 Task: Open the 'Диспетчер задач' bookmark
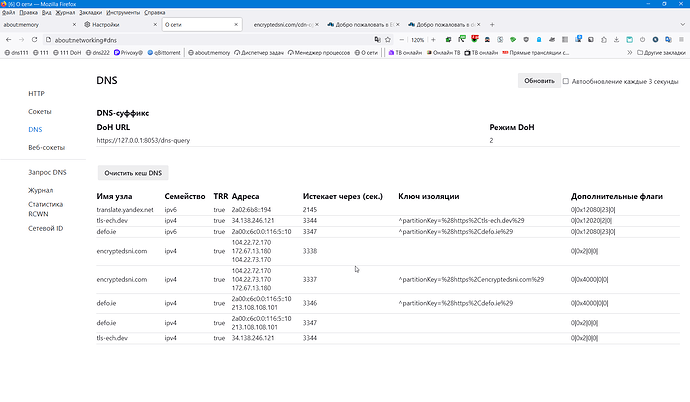(259, 52)
